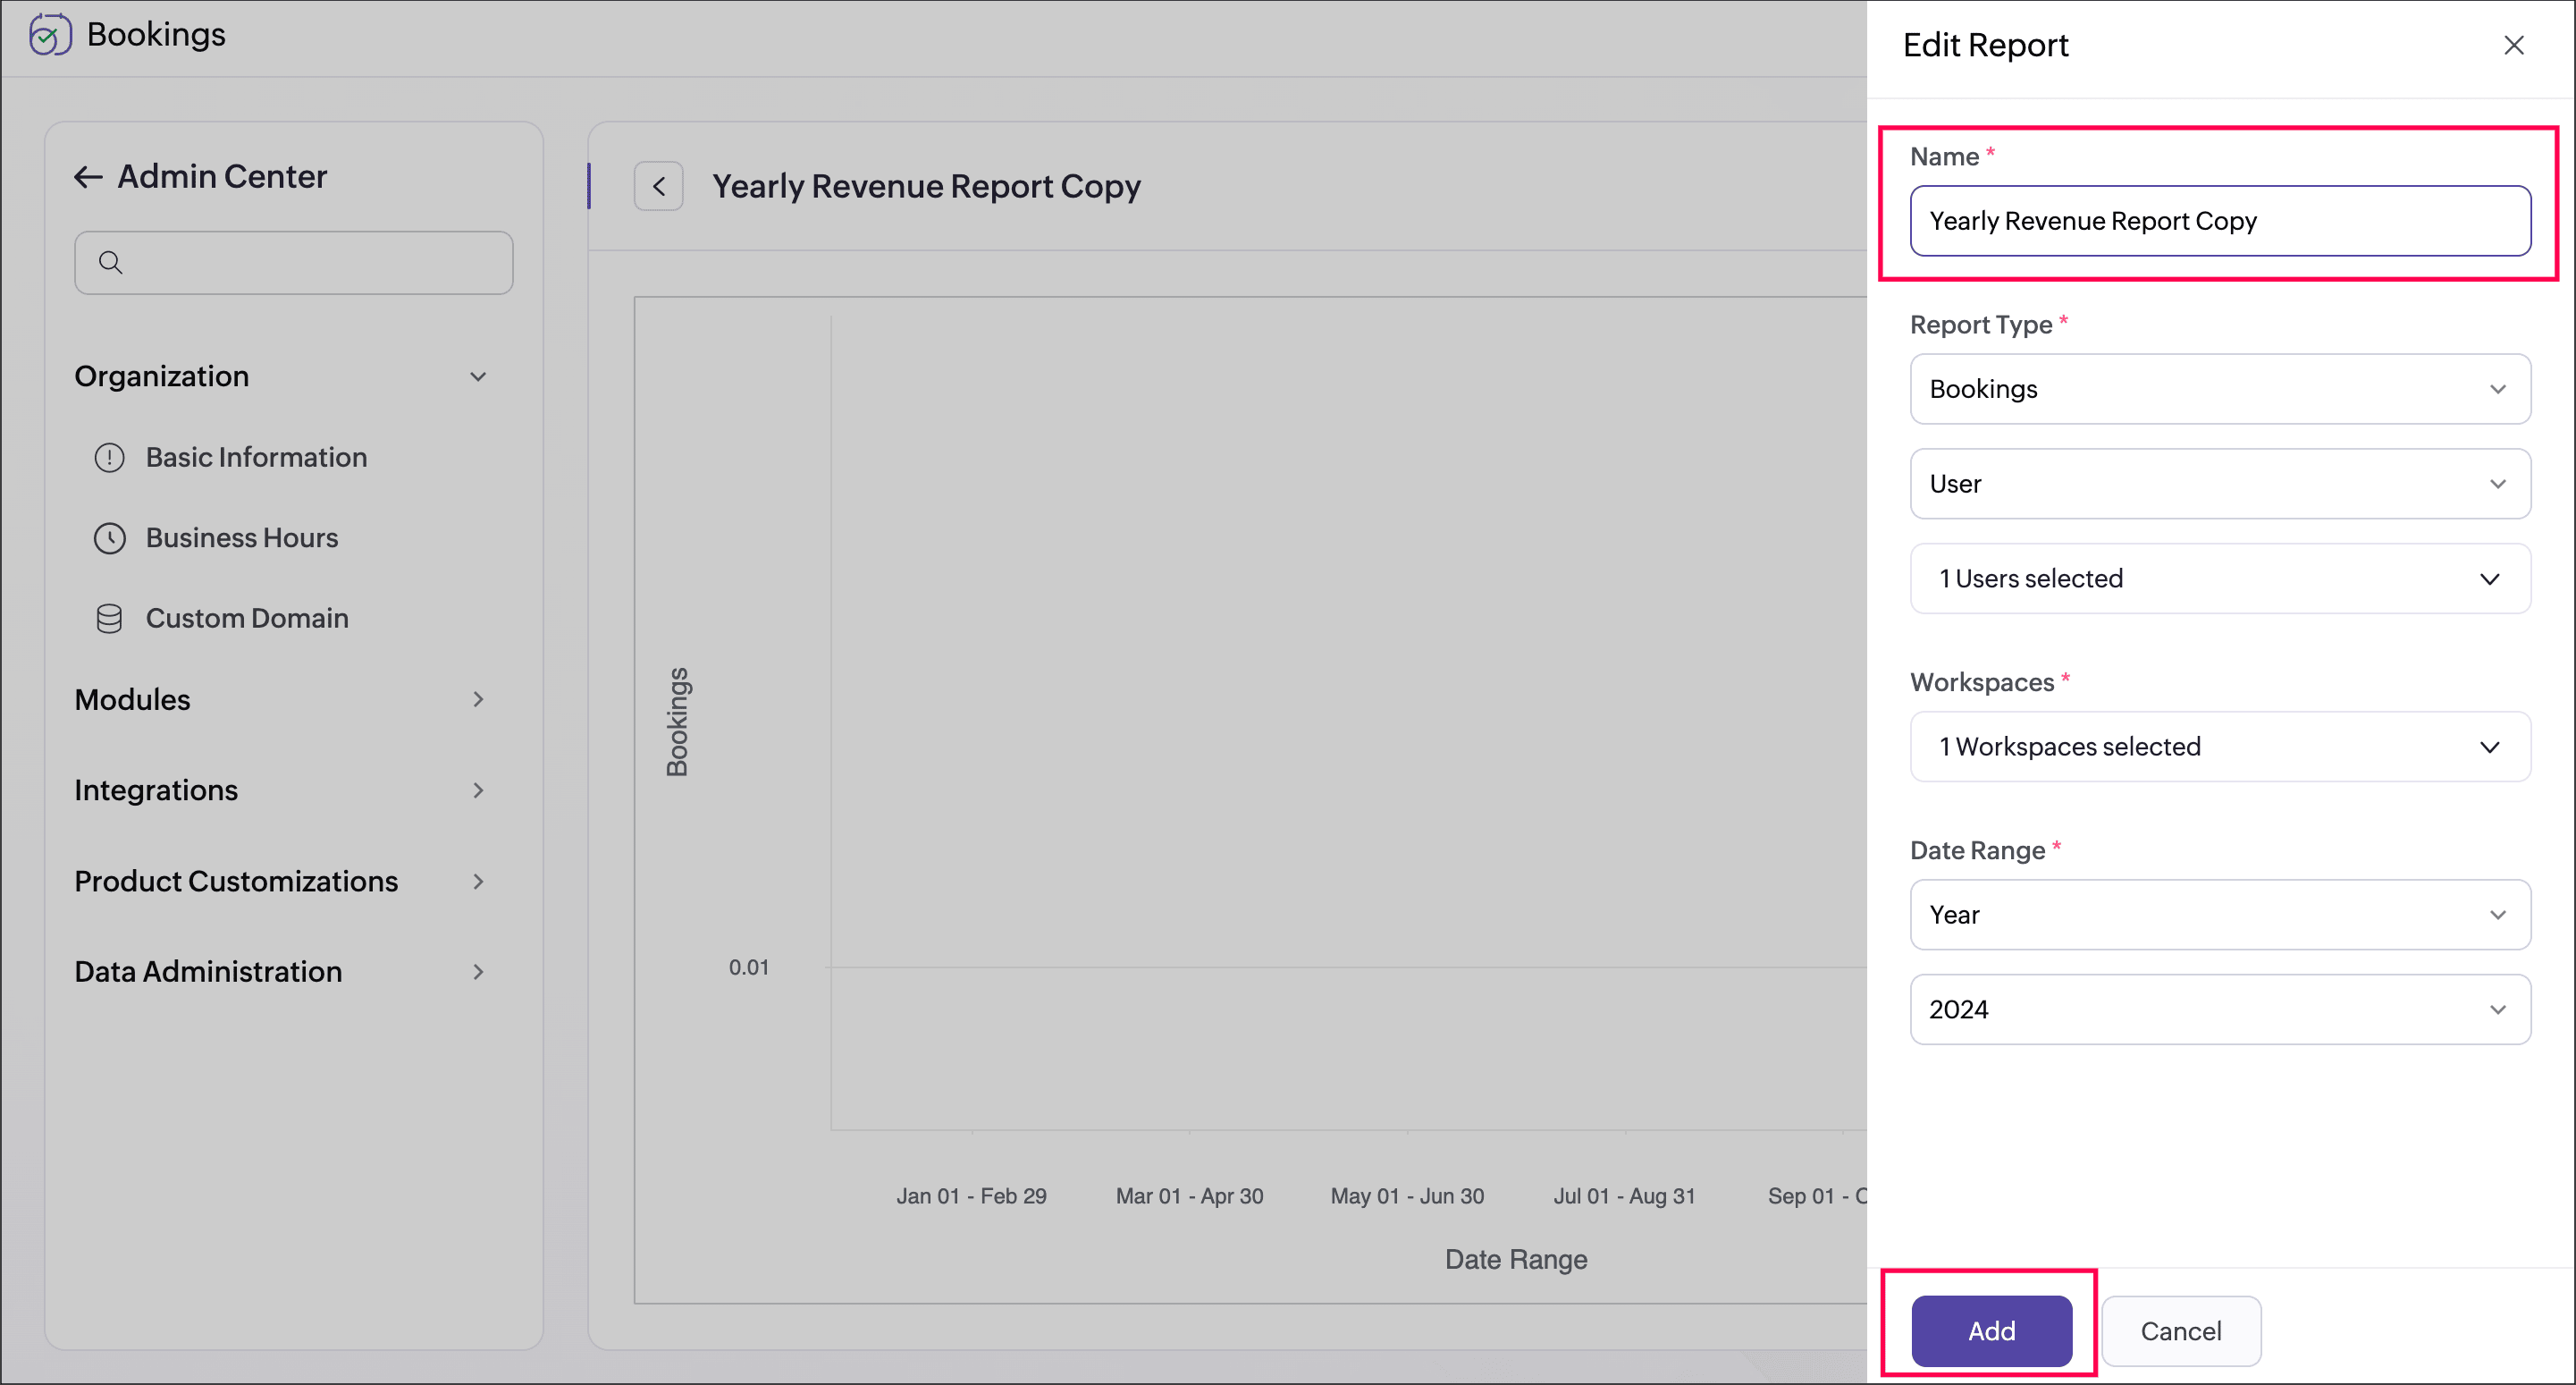The width and height of the screenshot is (2576, 1385).
Task: Click the Custom Domain database icon
Action: click(x=109, y=619)
